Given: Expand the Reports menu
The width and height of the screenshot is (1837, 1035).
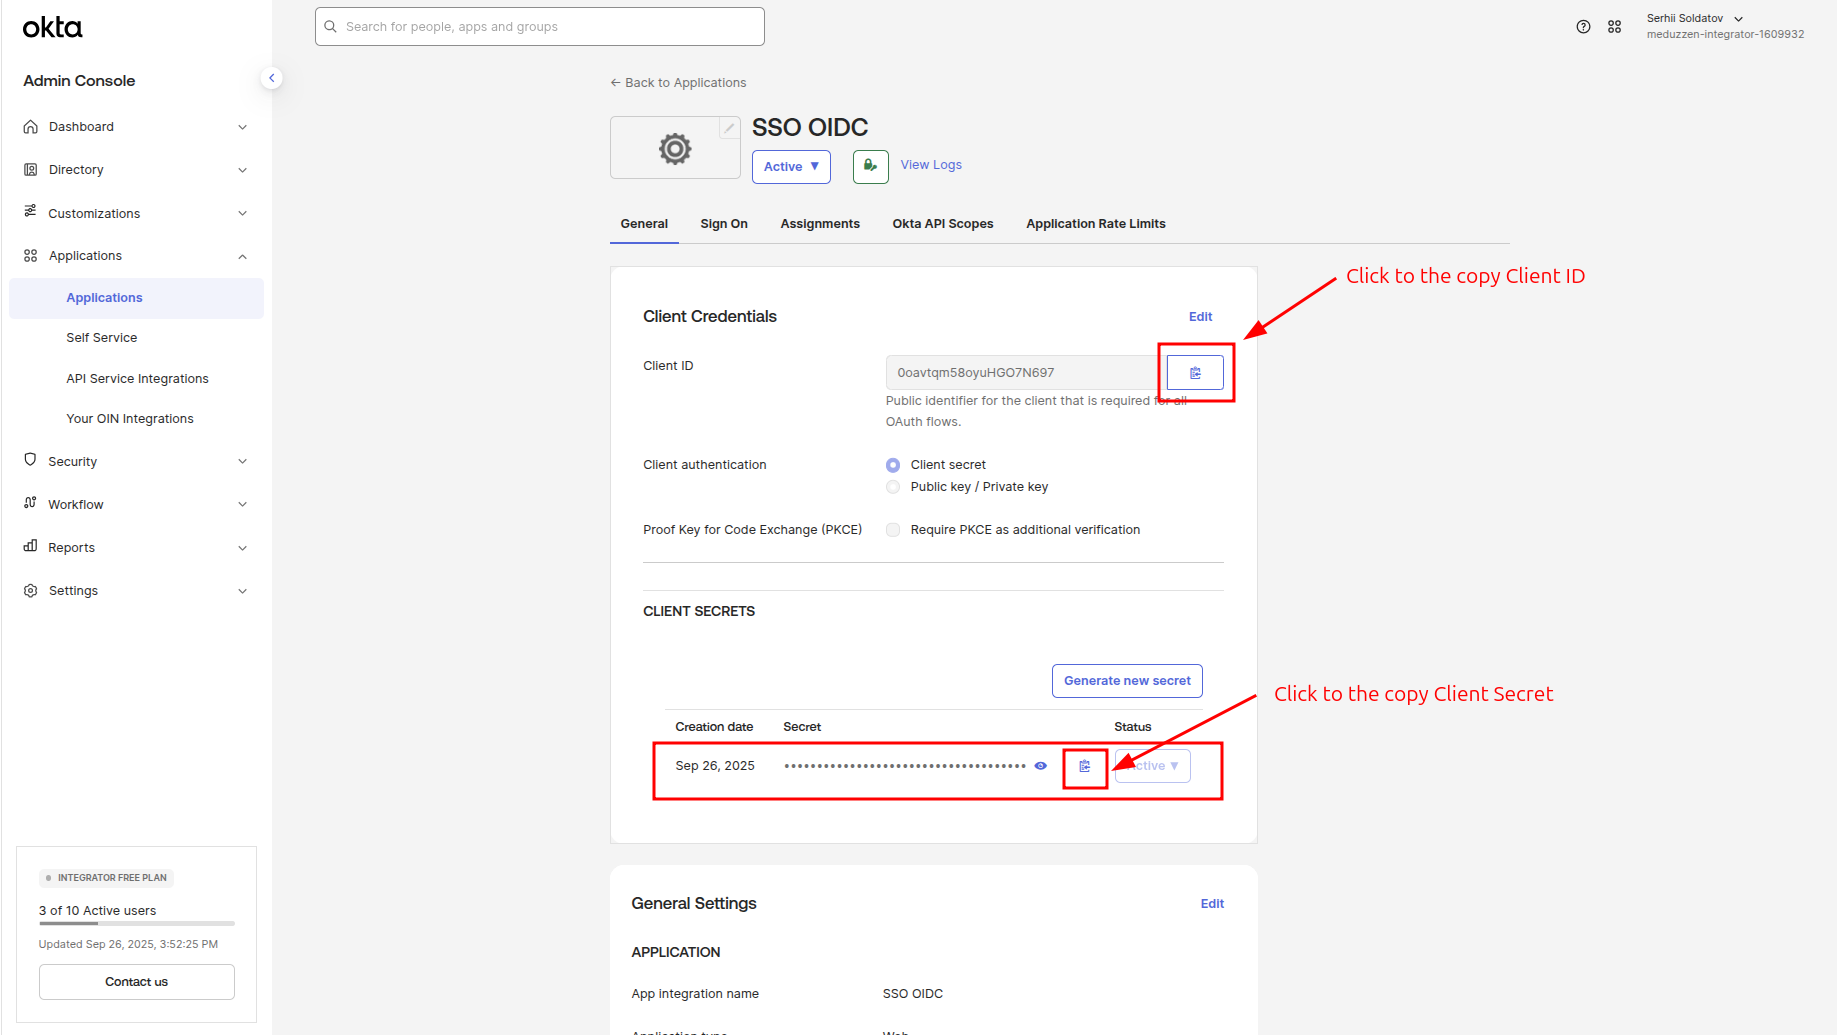Looking at the screenshot, I should tap(242, 548).
